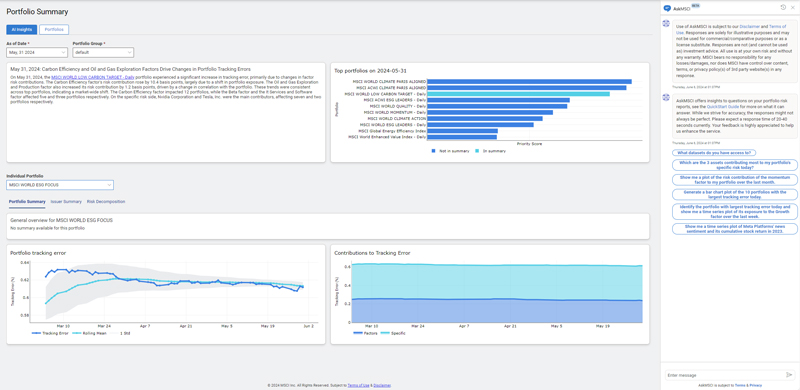
Task: Click the momentum factor risk contribution suggestion
Action: click(735, 179)
